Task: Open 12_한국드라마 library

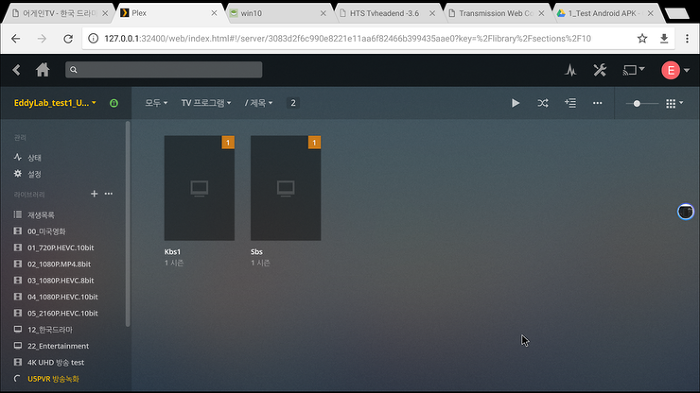Action: coord(43,330)
